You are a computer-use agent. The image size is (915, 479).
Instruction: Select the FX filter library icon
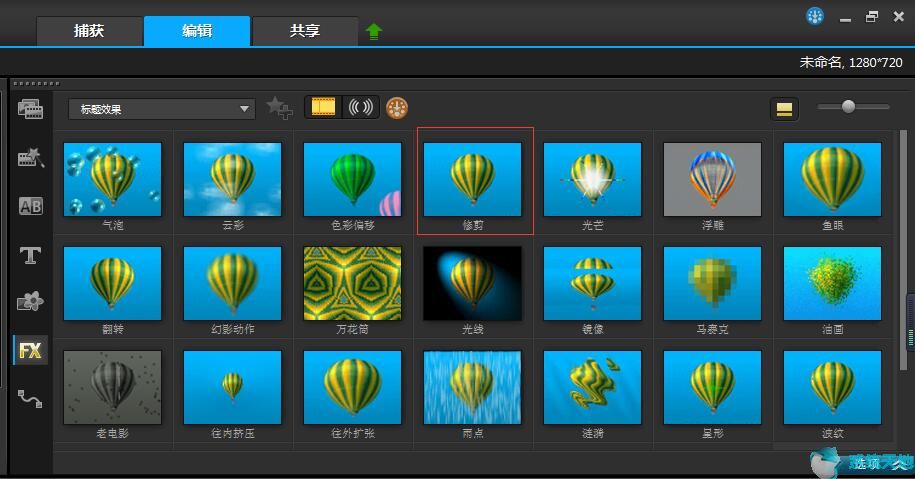click(30, 351)
